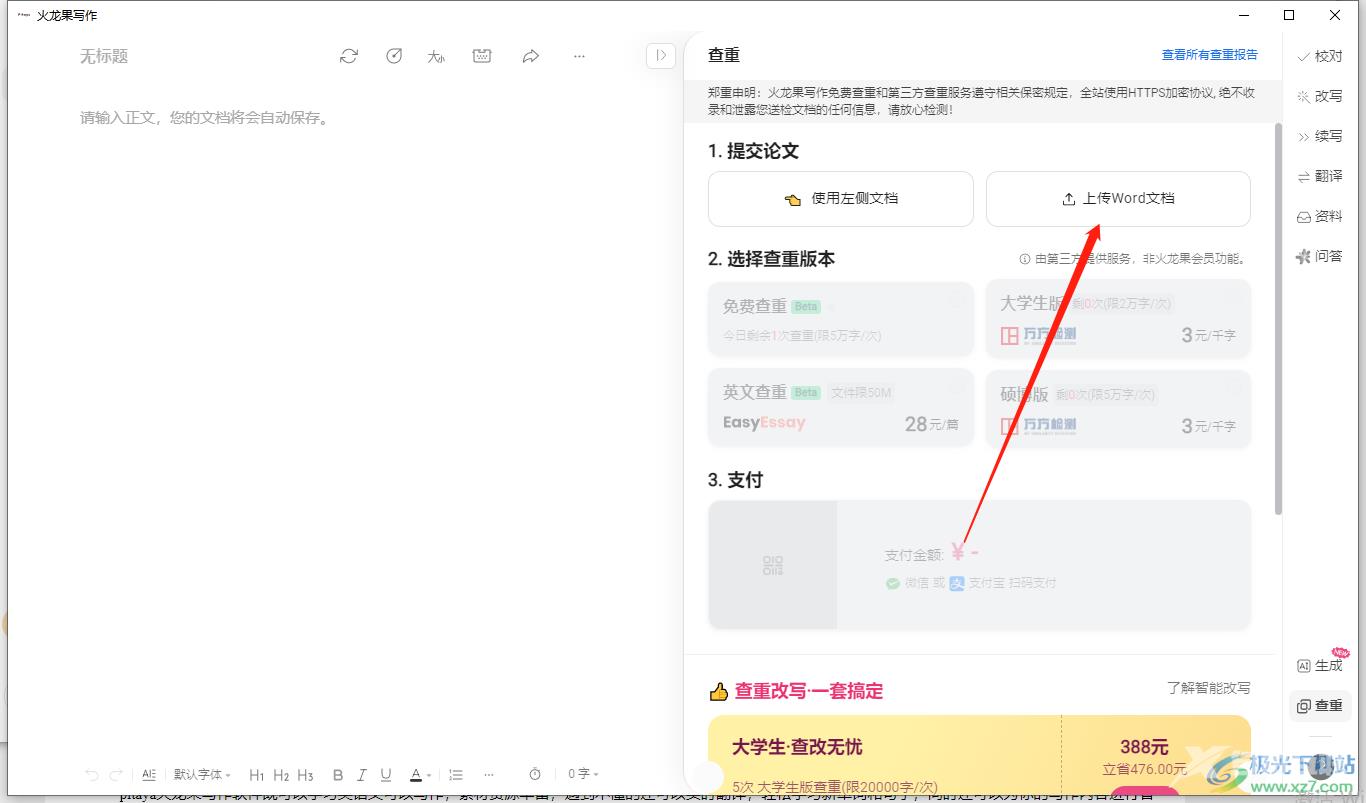This screenshot has width=1366, height=803.
Task: Open 生成 AI generate in sidebar
Action: [1320, 666]
